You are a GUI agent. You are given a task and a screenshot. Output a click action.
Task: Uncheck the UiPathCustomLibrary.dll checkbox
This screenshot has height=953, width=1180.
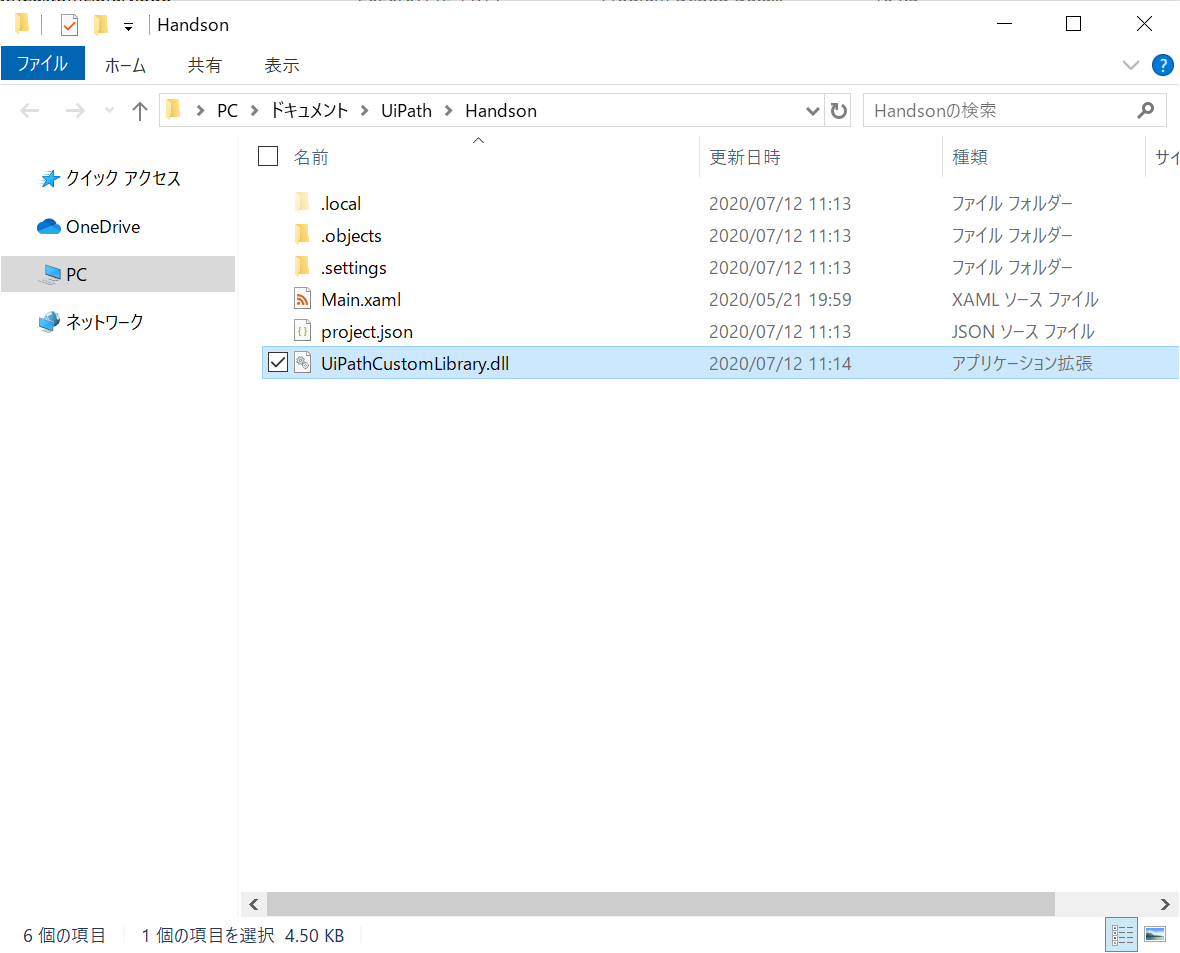point(278,363)
